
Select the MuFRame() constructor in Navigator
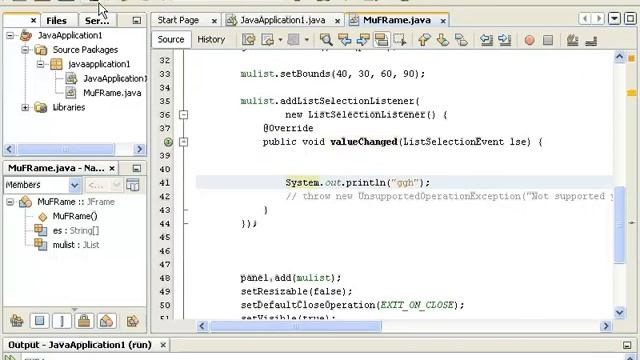click(75, 216)
